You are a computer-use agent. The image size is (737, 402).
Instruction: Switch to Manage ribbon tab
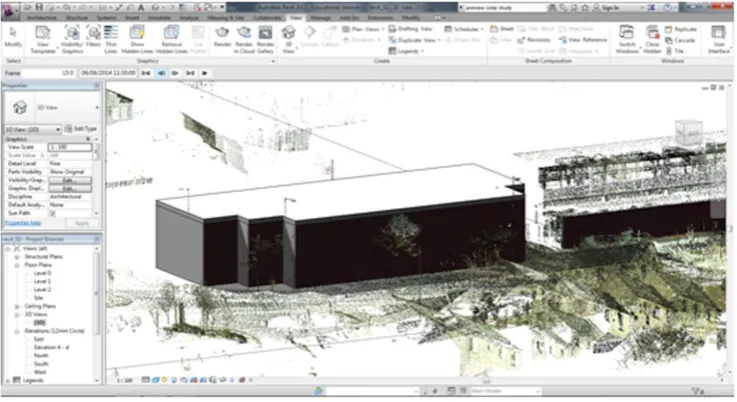[321, 18]
